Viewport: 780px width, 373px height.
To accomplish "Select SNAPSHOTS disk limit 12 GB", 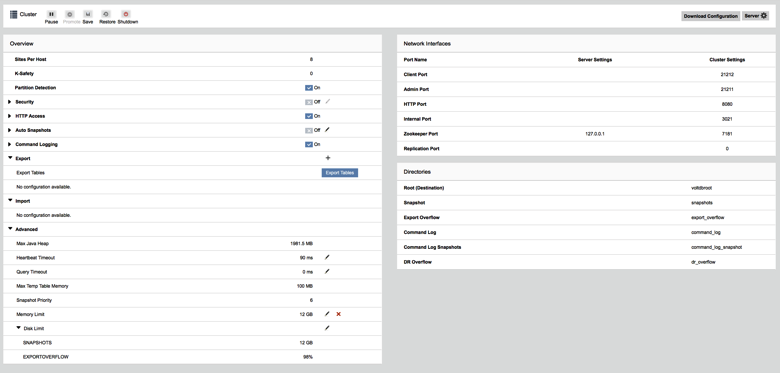I will coord(306,343).
